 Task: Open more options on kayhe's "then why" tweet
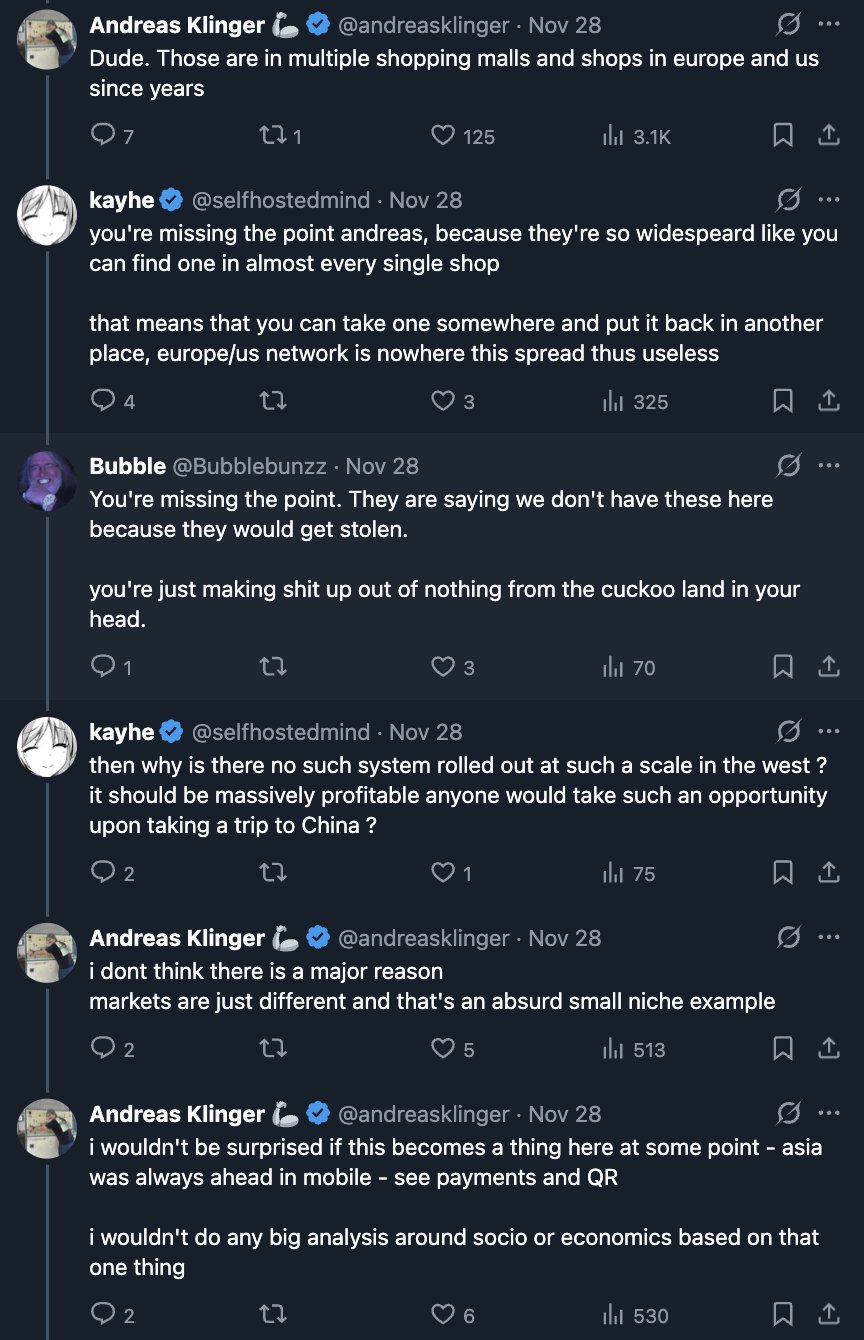click(x=829, y=732)
